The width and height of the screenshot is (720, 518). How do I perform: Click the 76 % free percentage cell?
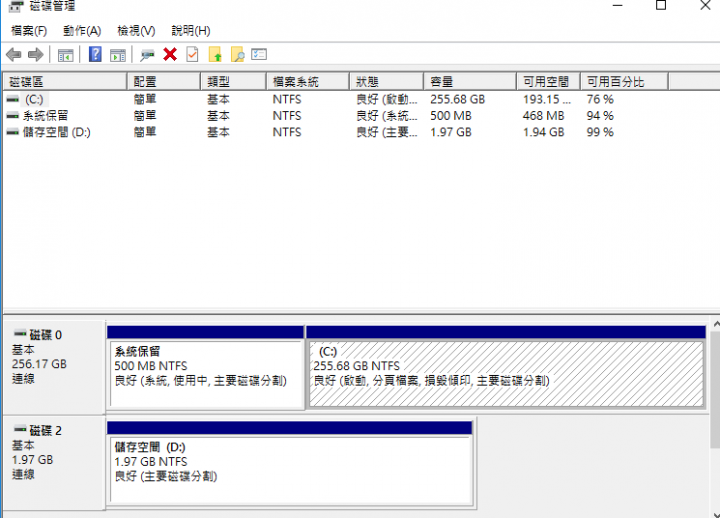[600, 99]
